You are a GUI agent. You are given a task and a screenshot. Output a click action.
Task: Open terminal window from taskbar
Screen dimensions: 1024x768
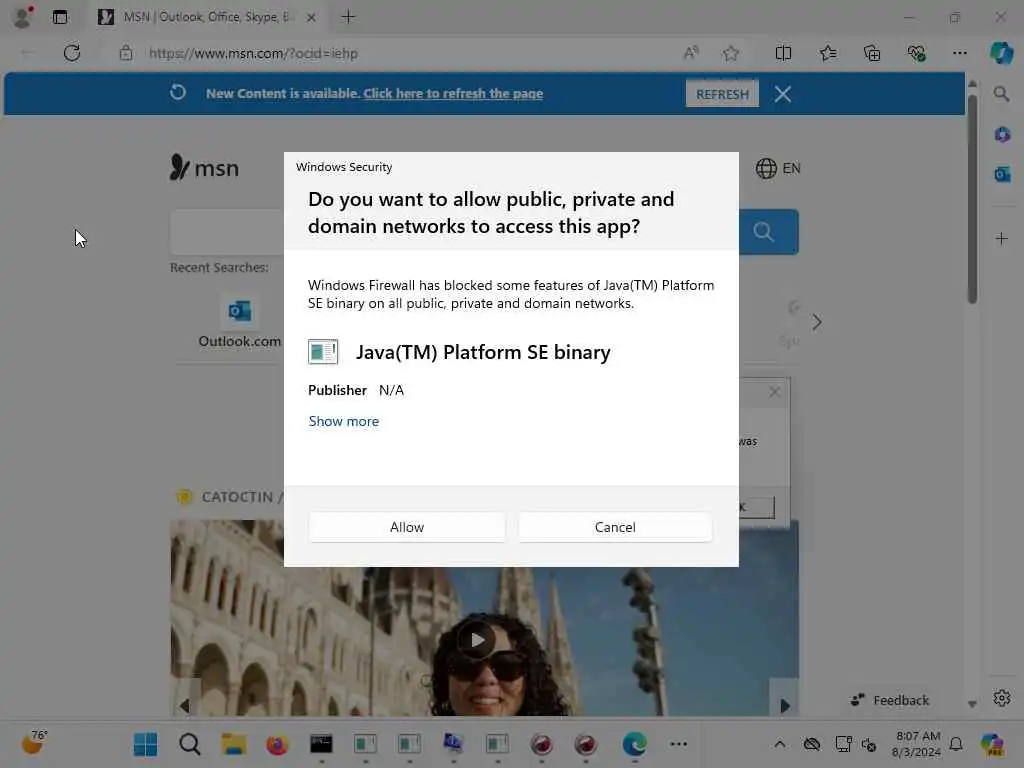[x=321, y=744]
